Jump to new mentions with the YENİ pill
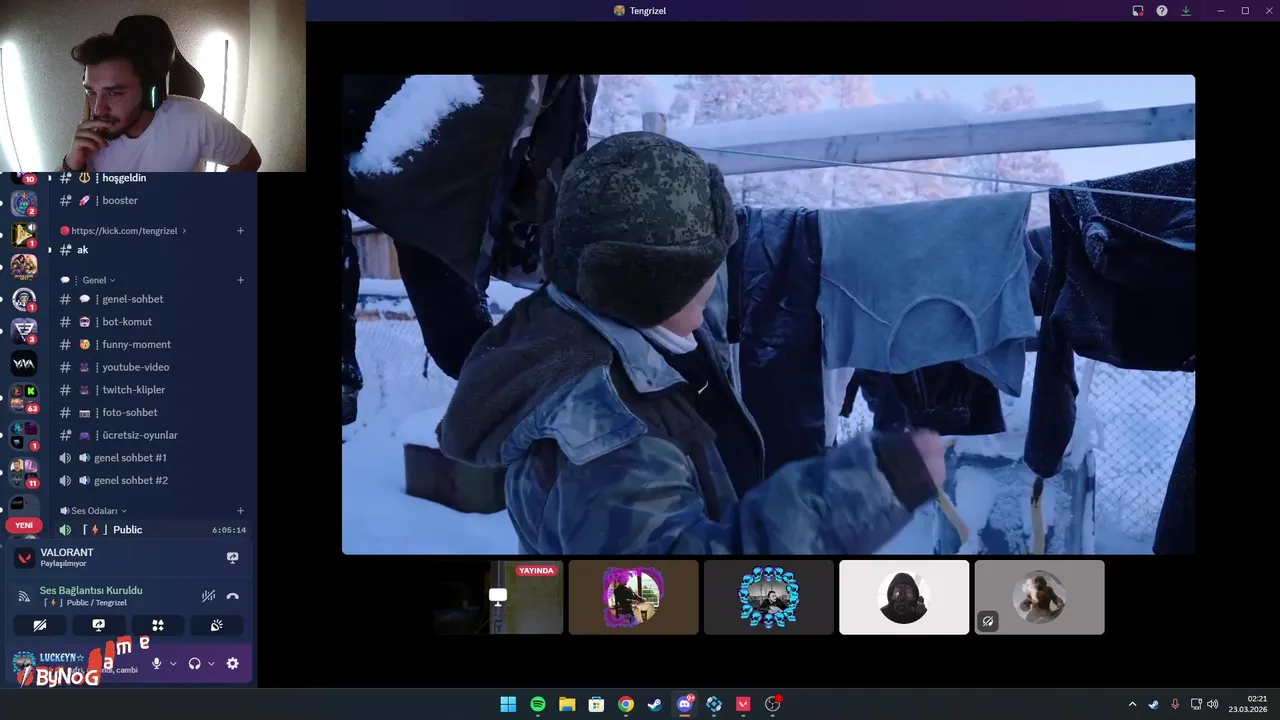Image resolution: width=1280 pixels, height=720 pixels. pyautogui.click(x=24, y=525)
